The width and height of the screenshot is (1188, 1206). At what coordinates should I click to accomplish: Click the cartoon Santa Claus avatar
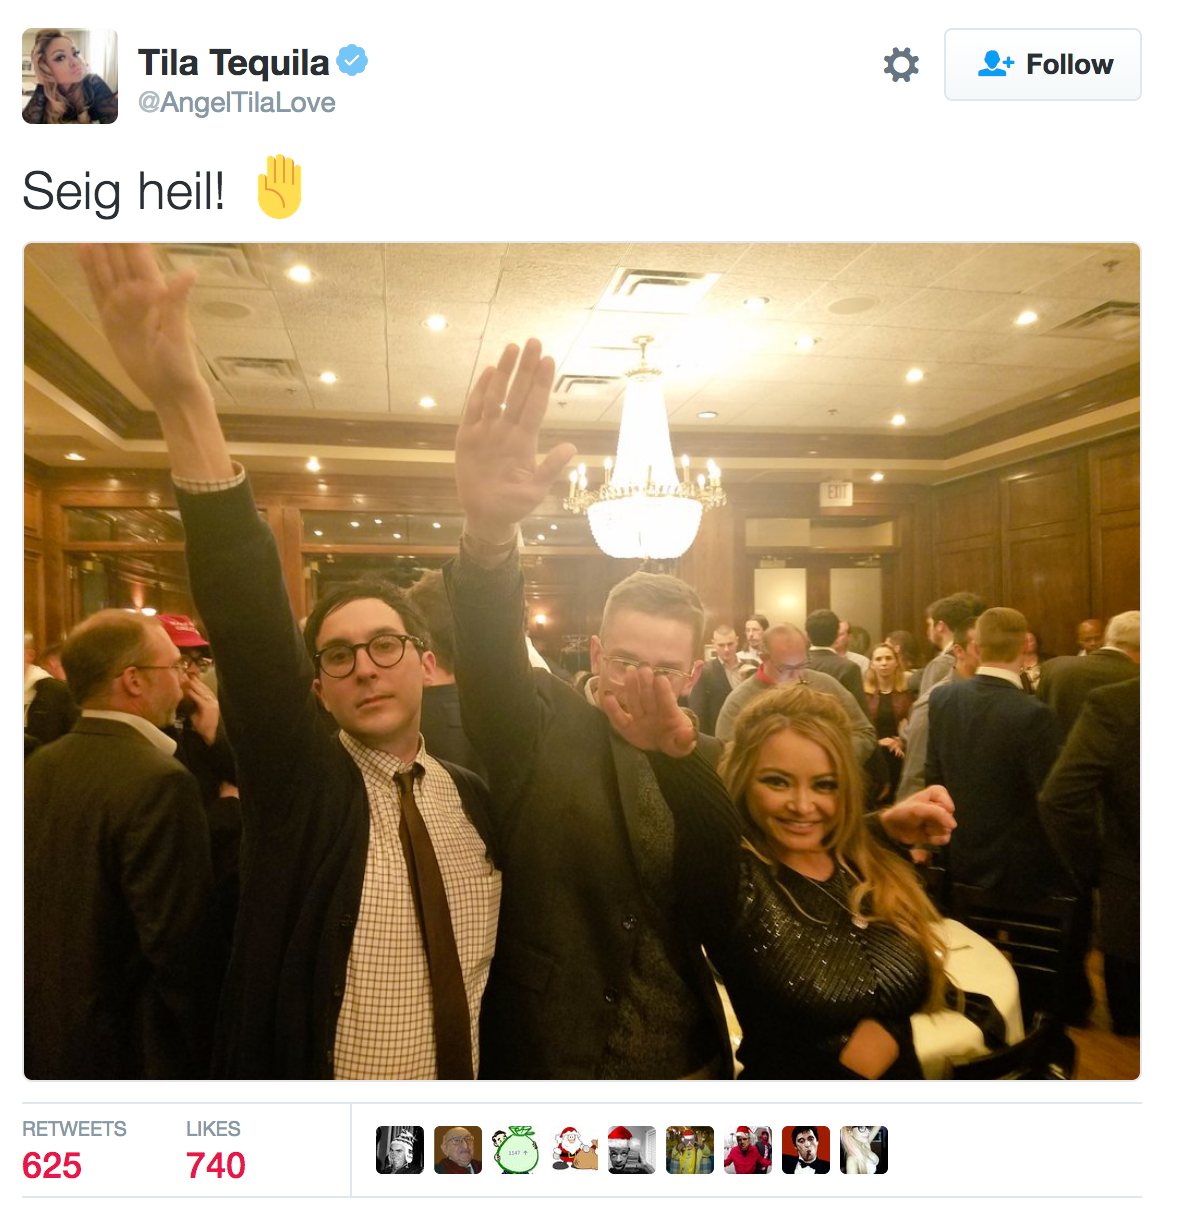point(574,1150)
